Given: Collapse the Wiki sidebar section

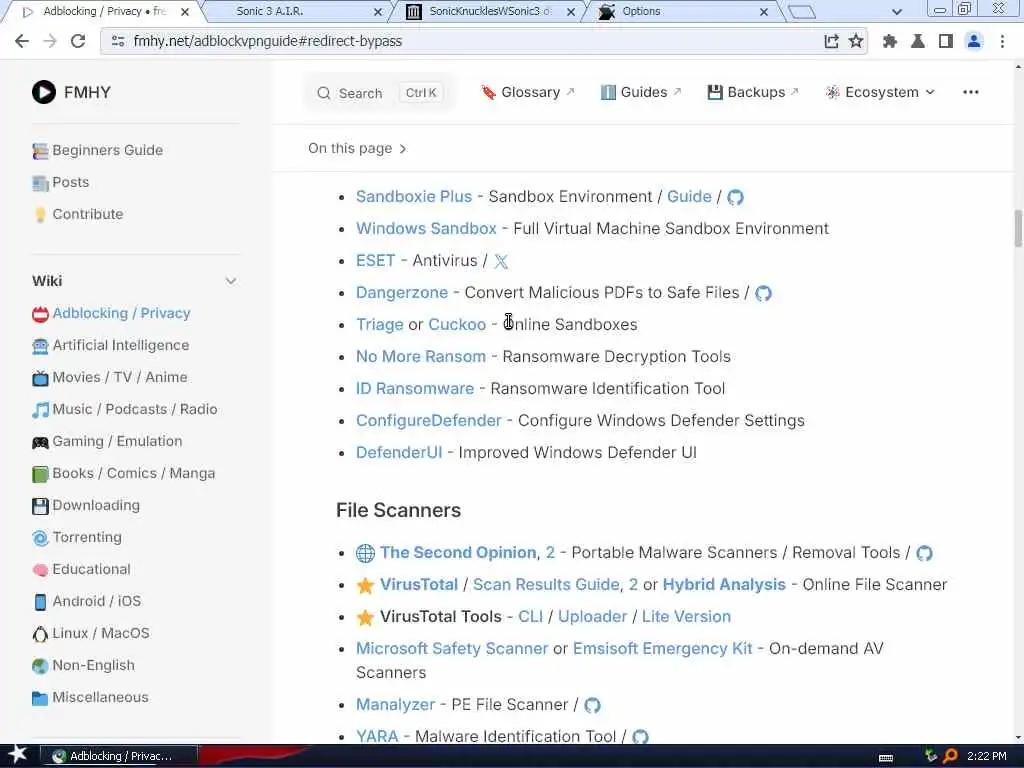Looking at the screenshot, I should click(231, 281).
